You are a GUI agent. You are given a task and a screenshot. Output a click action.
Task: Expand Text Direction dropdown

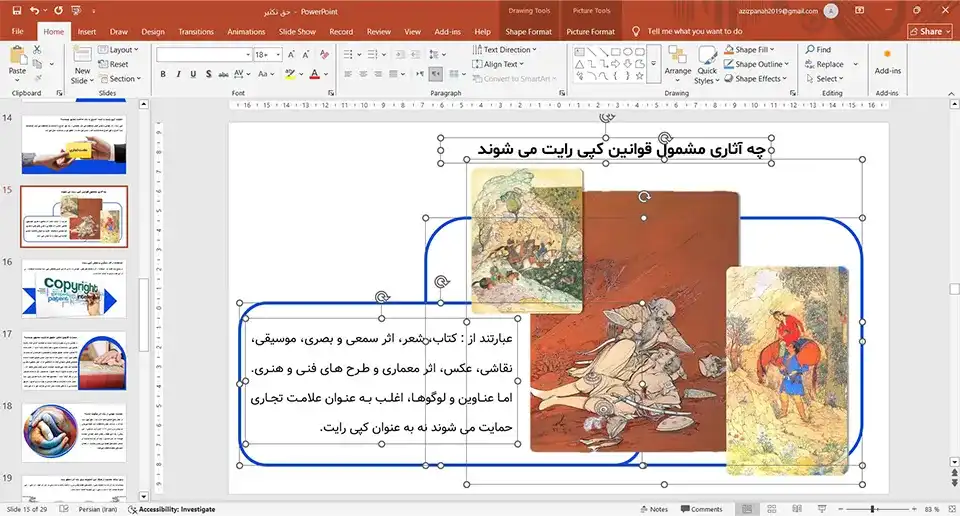504,50
